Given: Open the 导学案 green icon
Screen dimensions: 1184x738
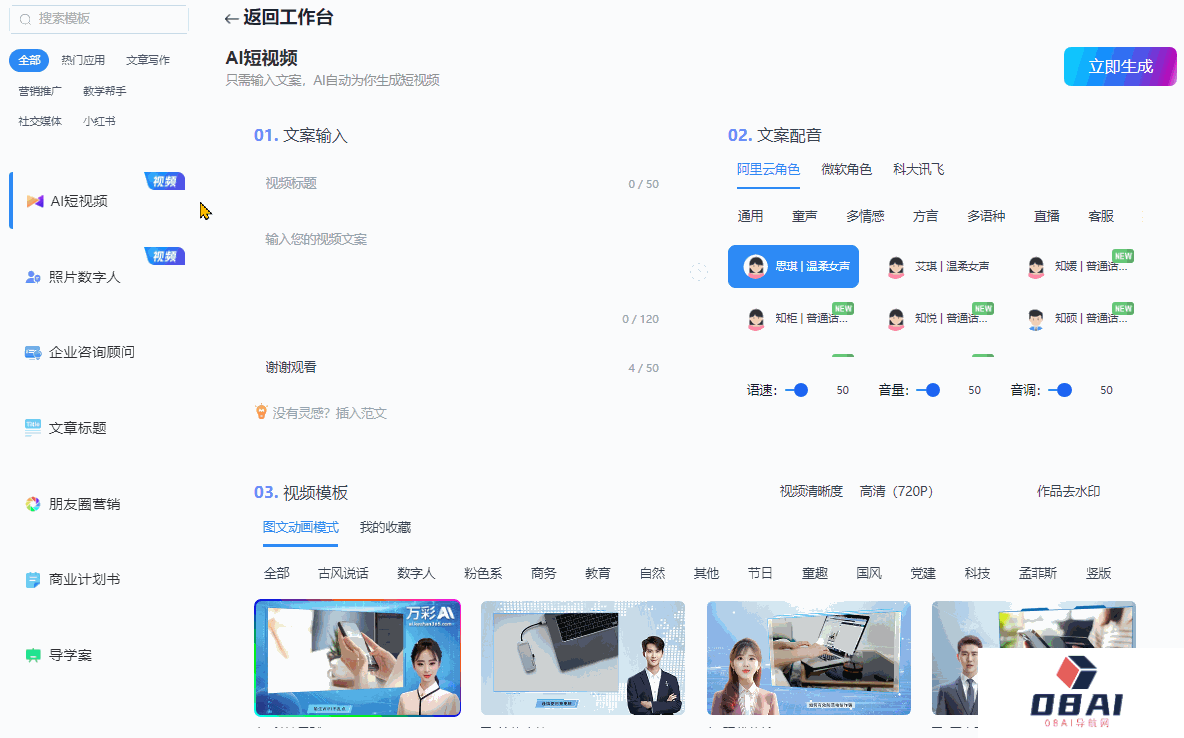Looking at the screenshot, I should click(x=33, y=656).
